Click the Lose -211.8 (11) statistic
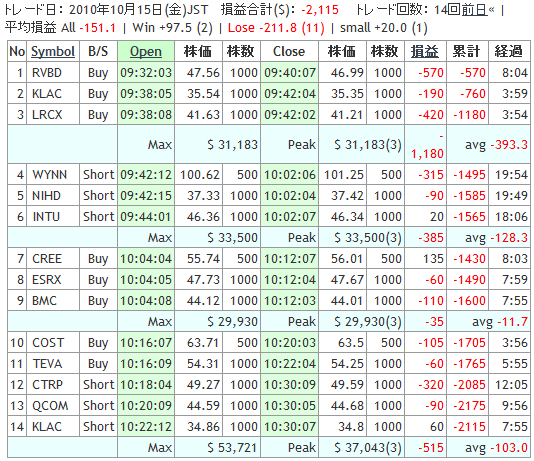The image size is (534, 461). click(276, 28)
